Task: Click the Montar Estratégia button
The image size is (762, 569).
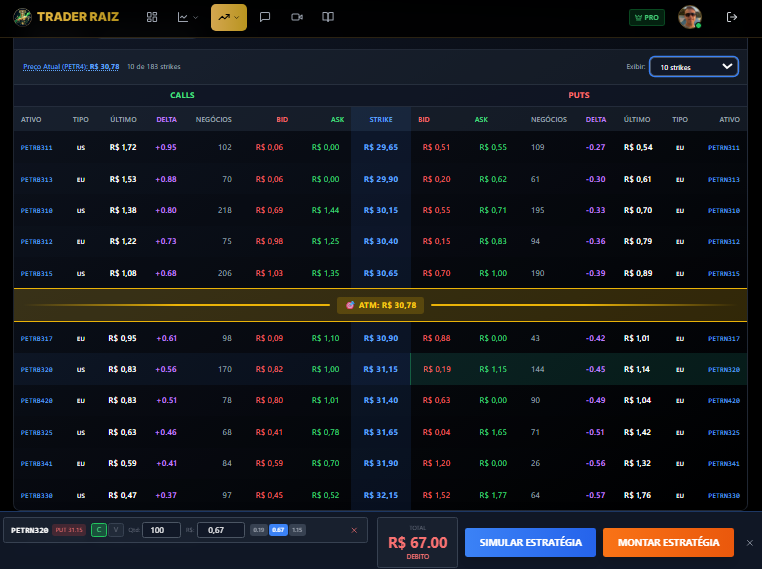Action: 668,542
